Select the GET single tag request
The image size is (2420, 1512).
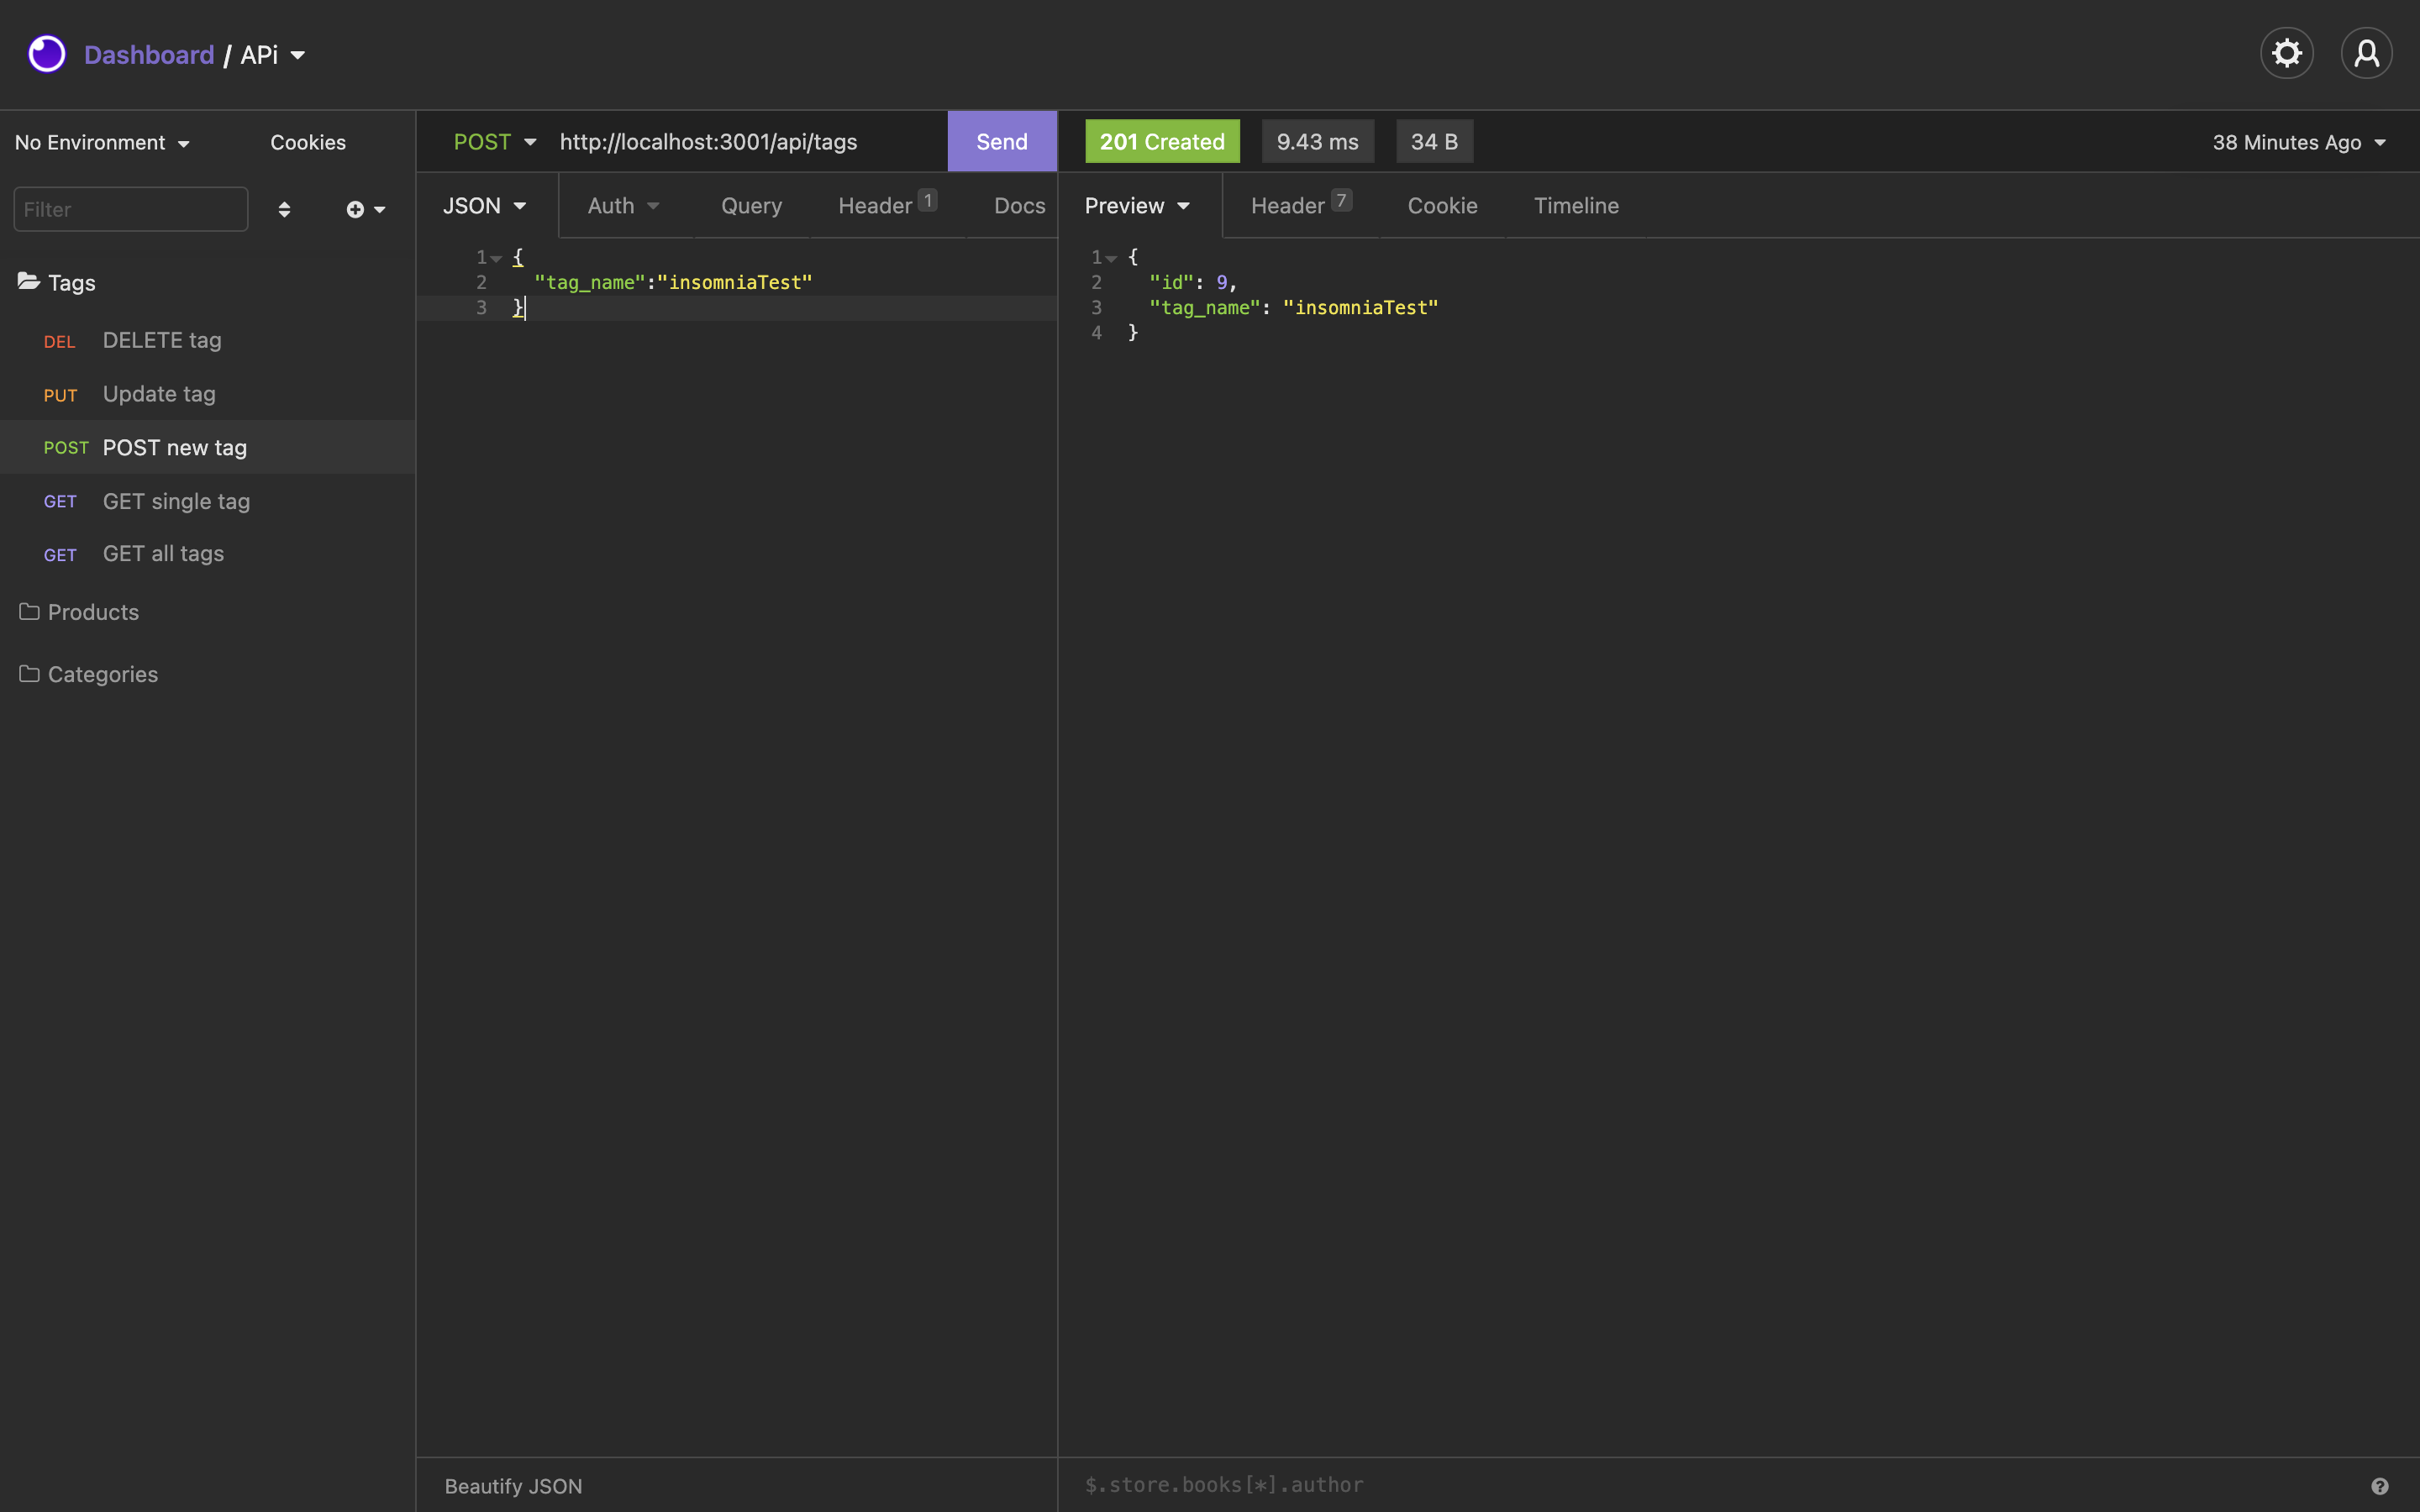(208, 501)
